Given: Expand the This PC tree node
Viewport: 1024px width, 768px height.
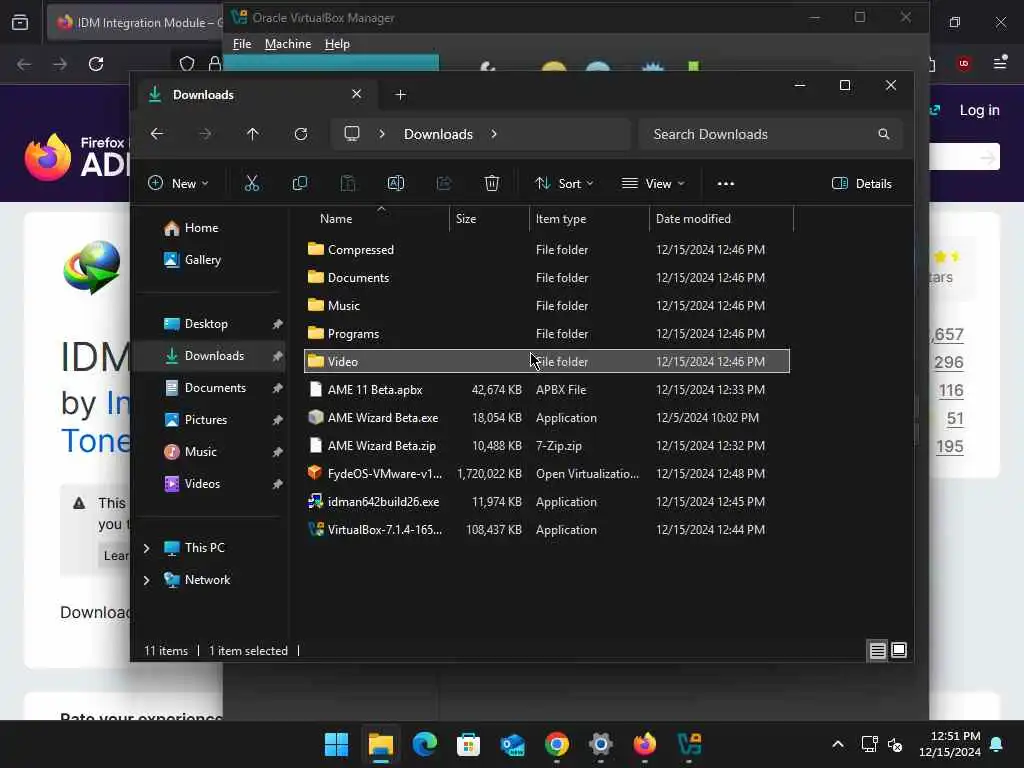Looking at the screenshot, I should [147, 548].
